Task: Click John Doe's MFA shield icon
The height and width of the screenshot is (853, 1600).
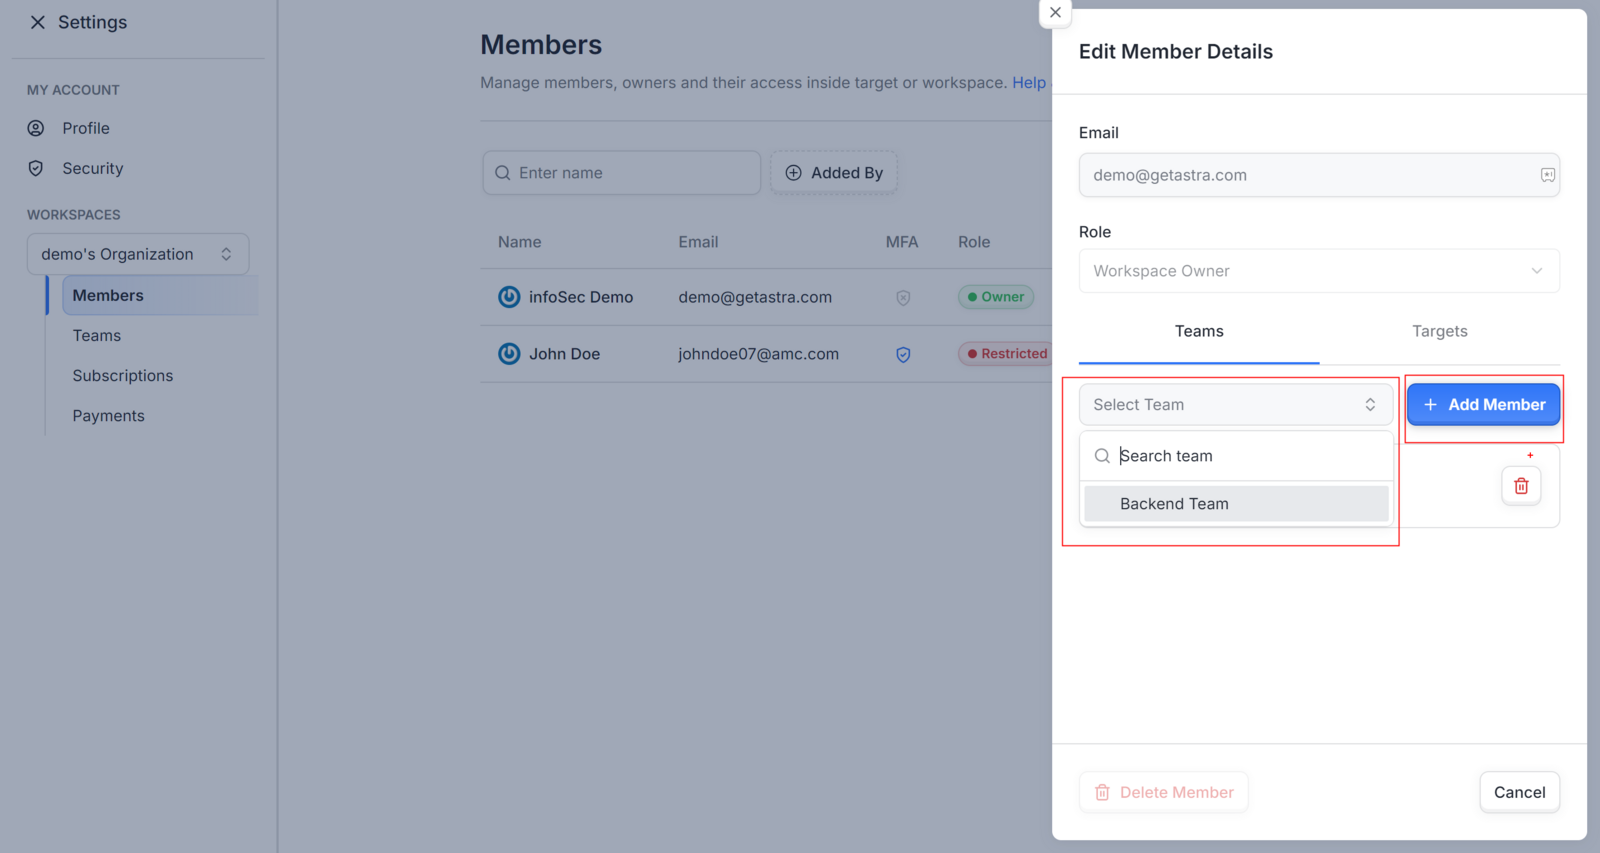Action: [903, 354]
